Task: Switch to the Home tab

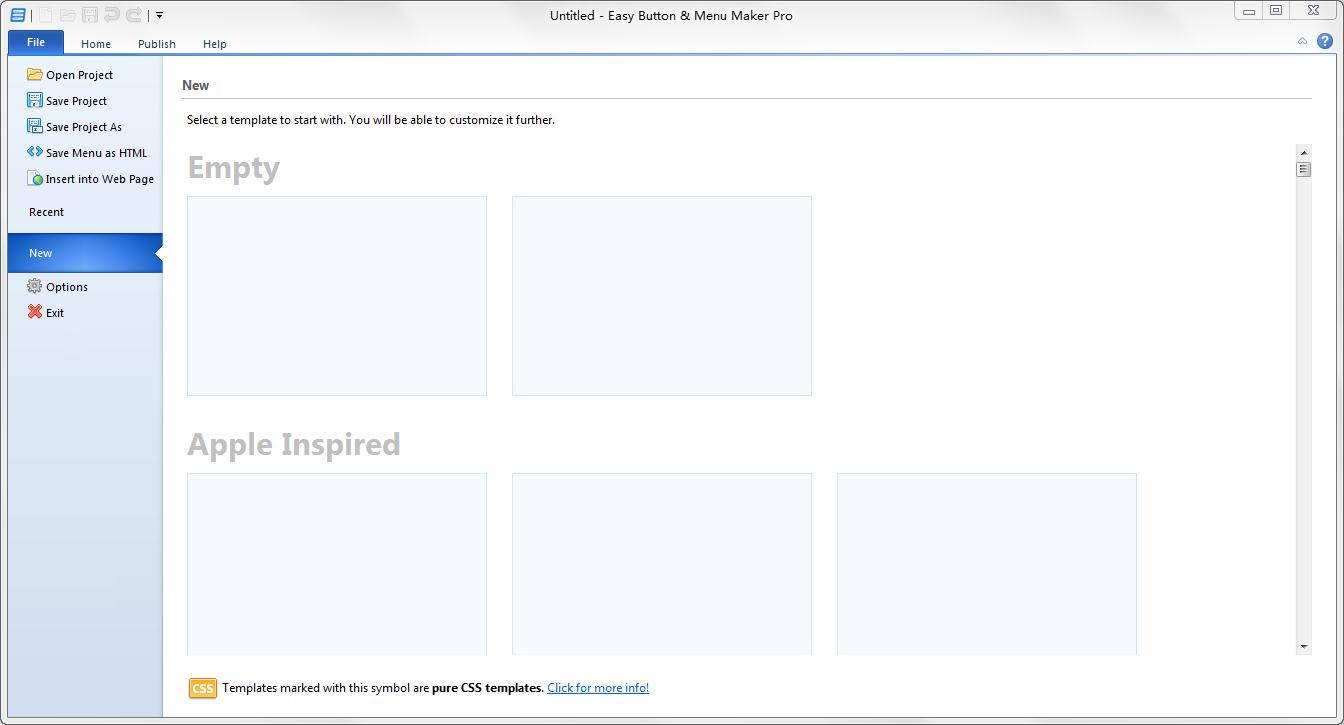Action: coord(96,44)
